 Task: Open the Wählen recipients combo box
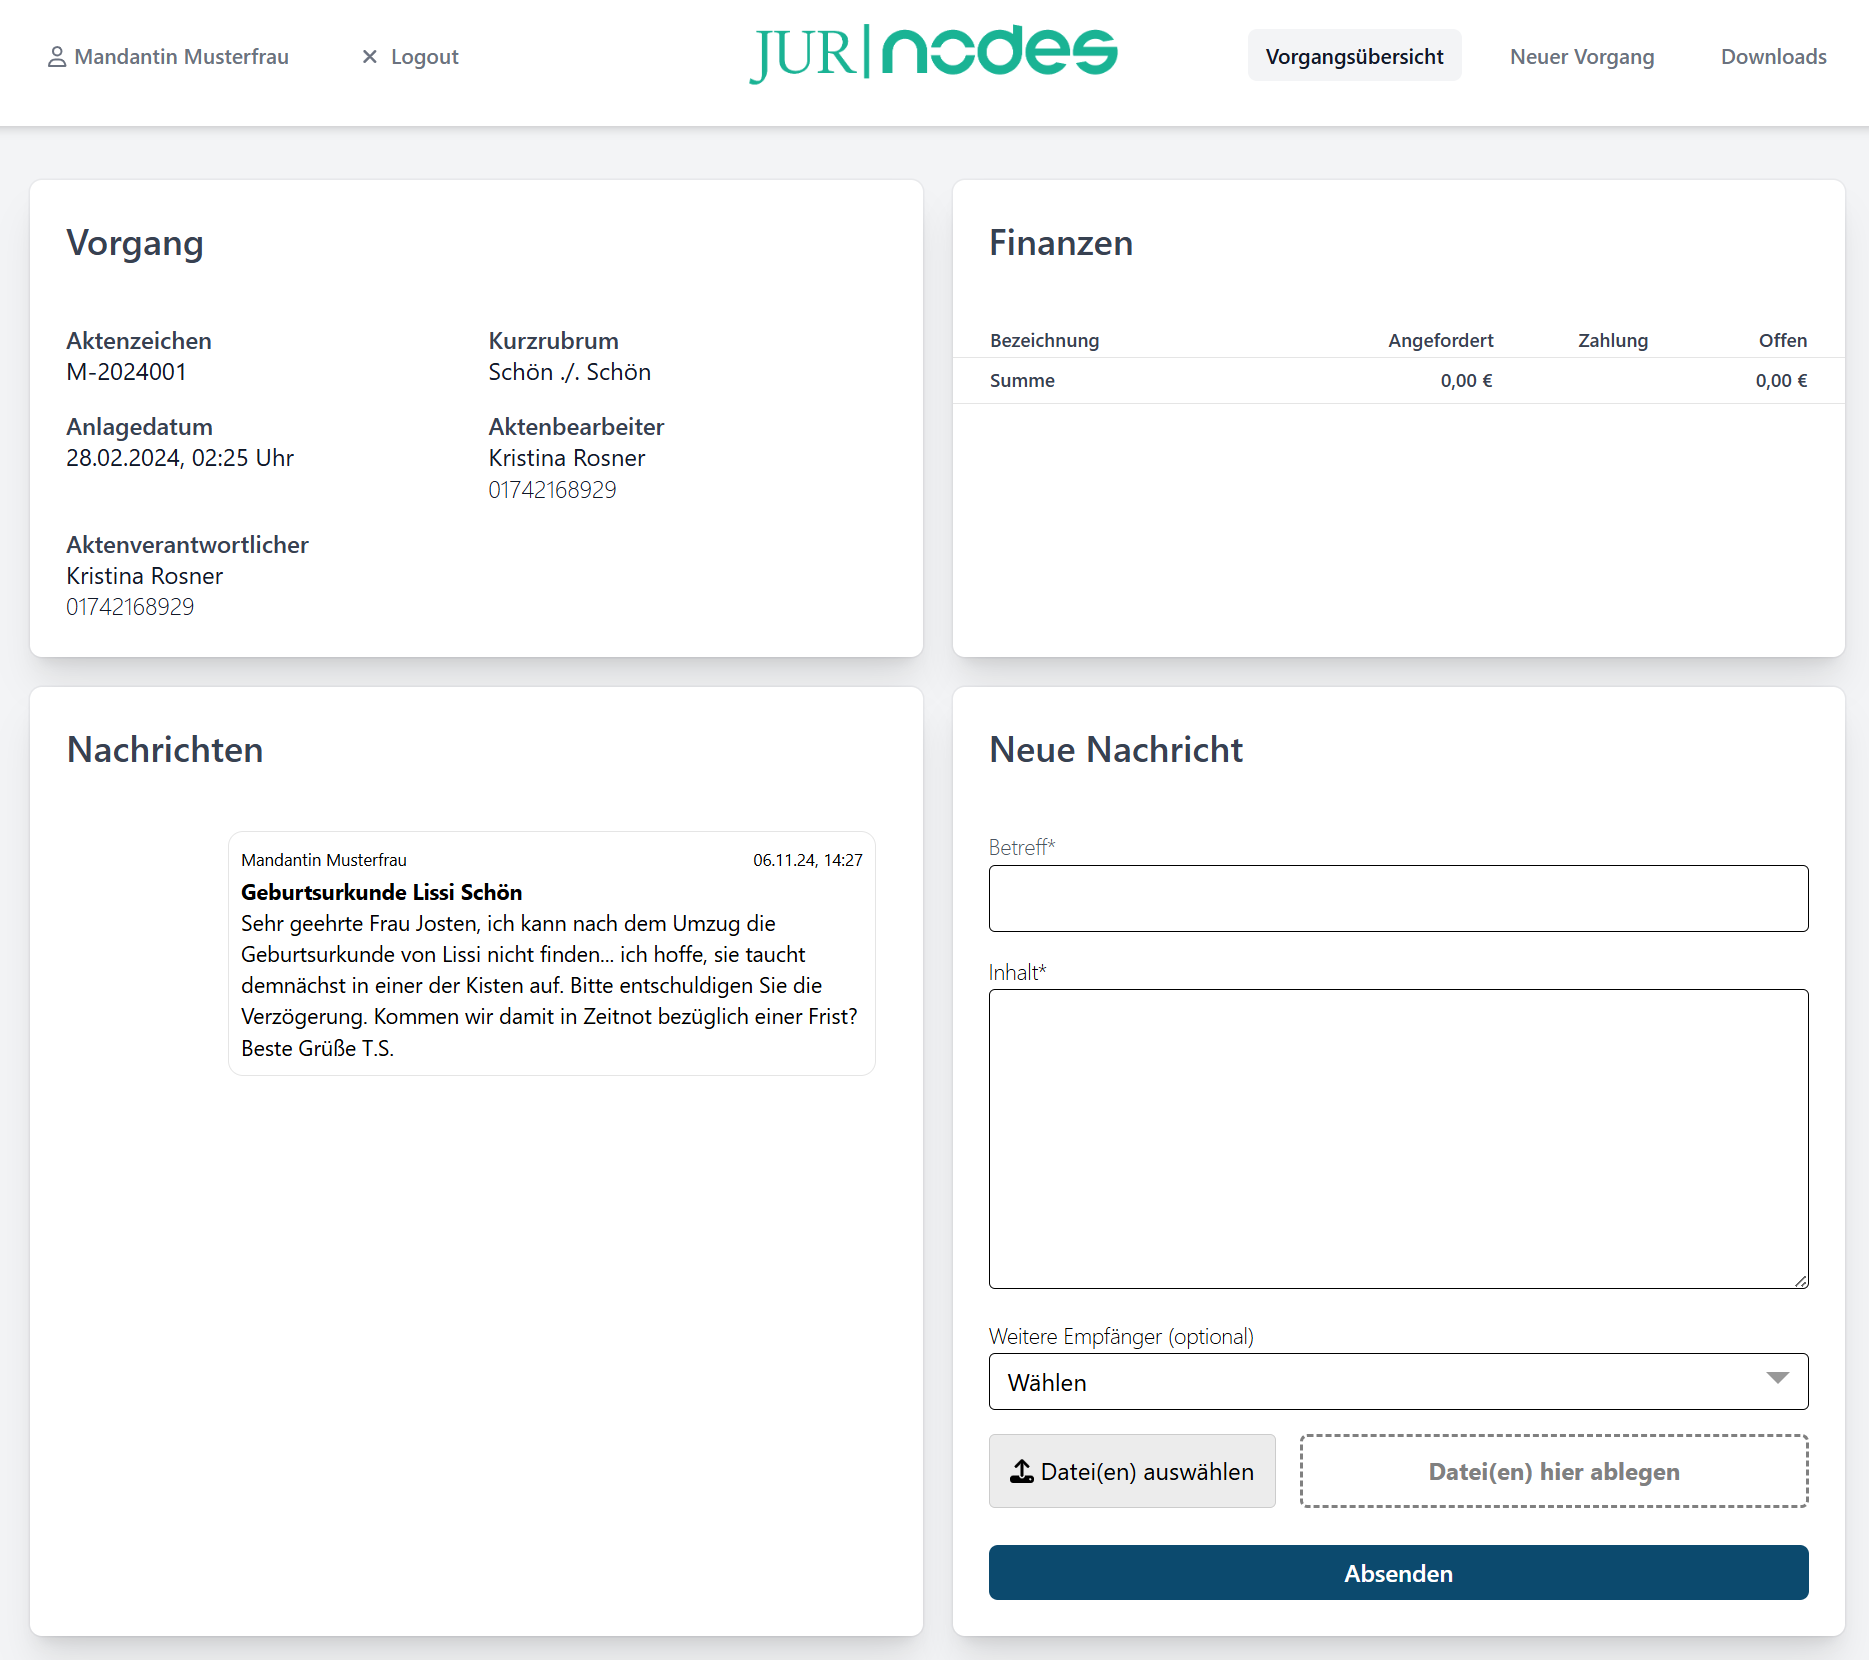tap(1397, 1382)
